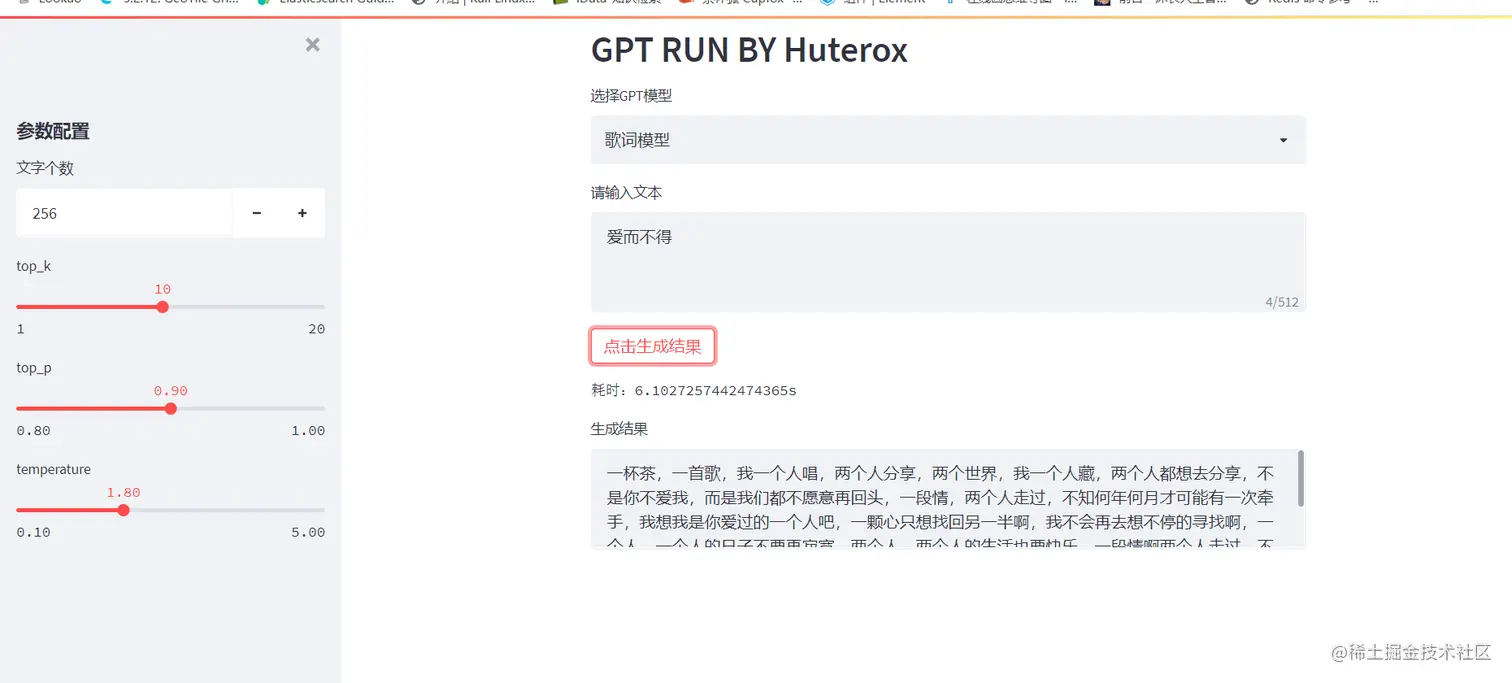Click the 点击生成结果 button
The width and height of the screenshot is (1512, 683).
653,347
